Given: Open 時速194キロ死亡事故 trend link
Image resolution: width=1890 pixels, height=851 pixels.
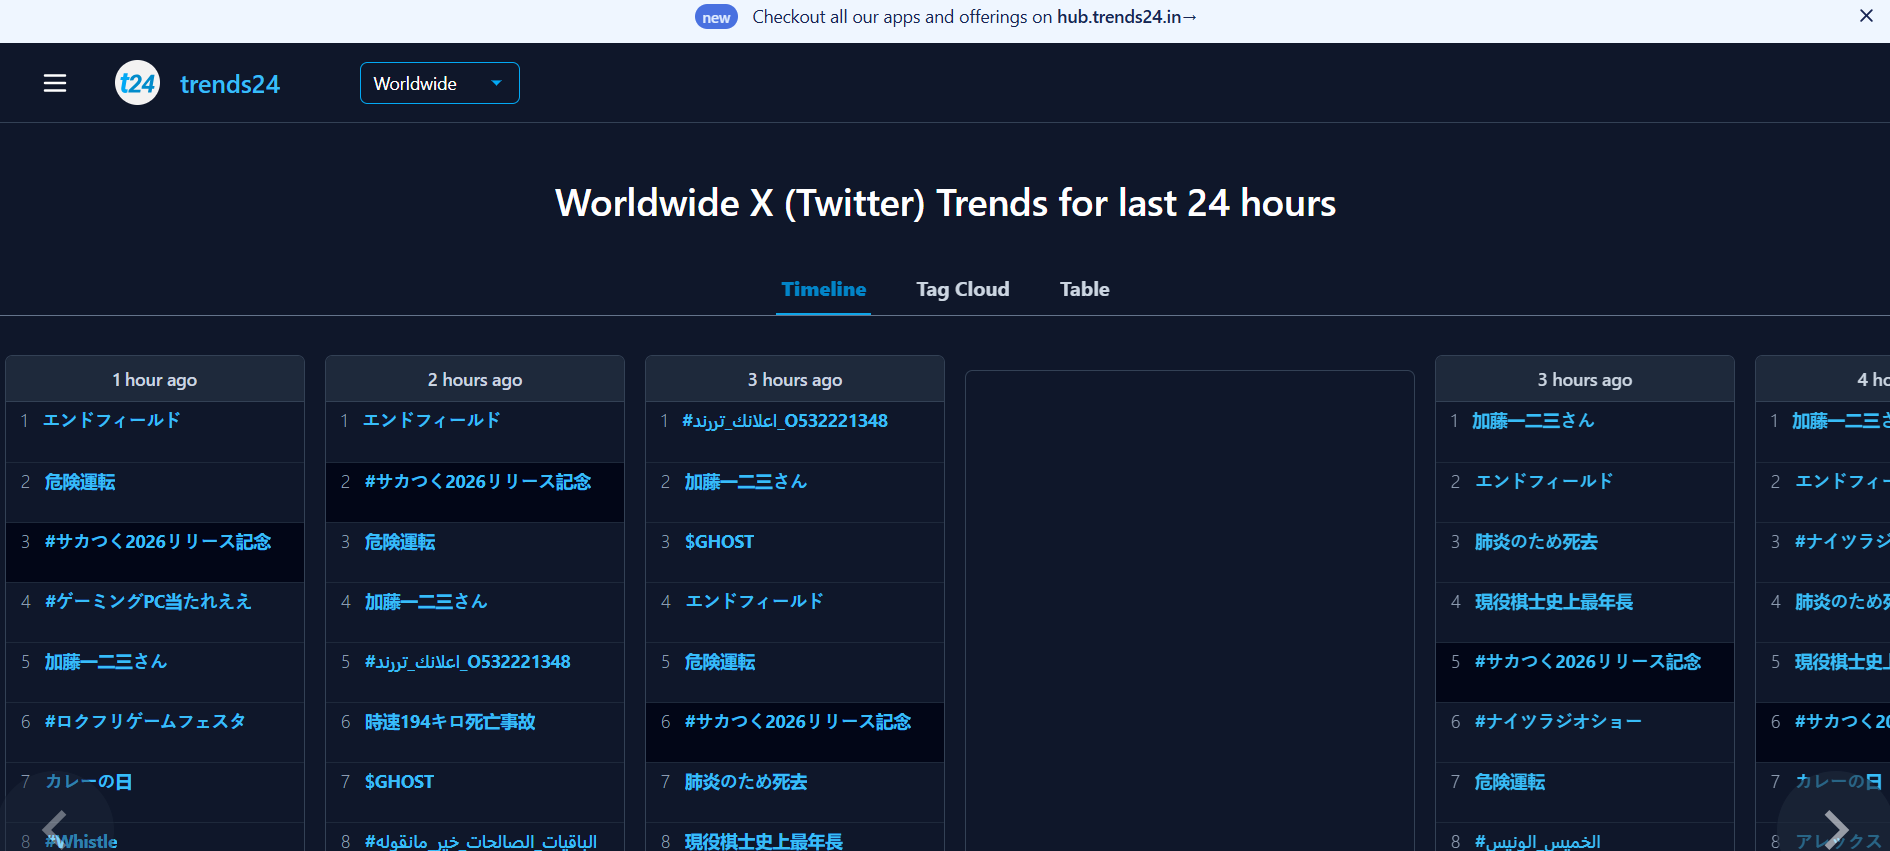Looking at the screenshot, I should (450, 722).
